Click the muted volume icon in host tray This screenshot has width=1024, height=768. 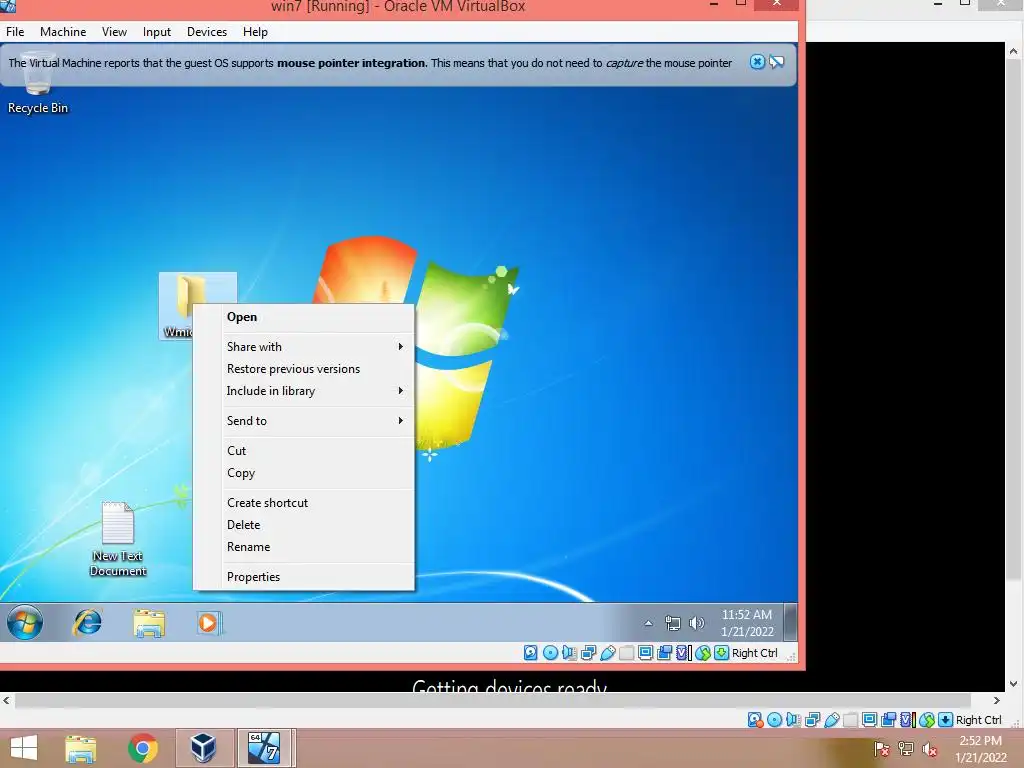(930, 749)
